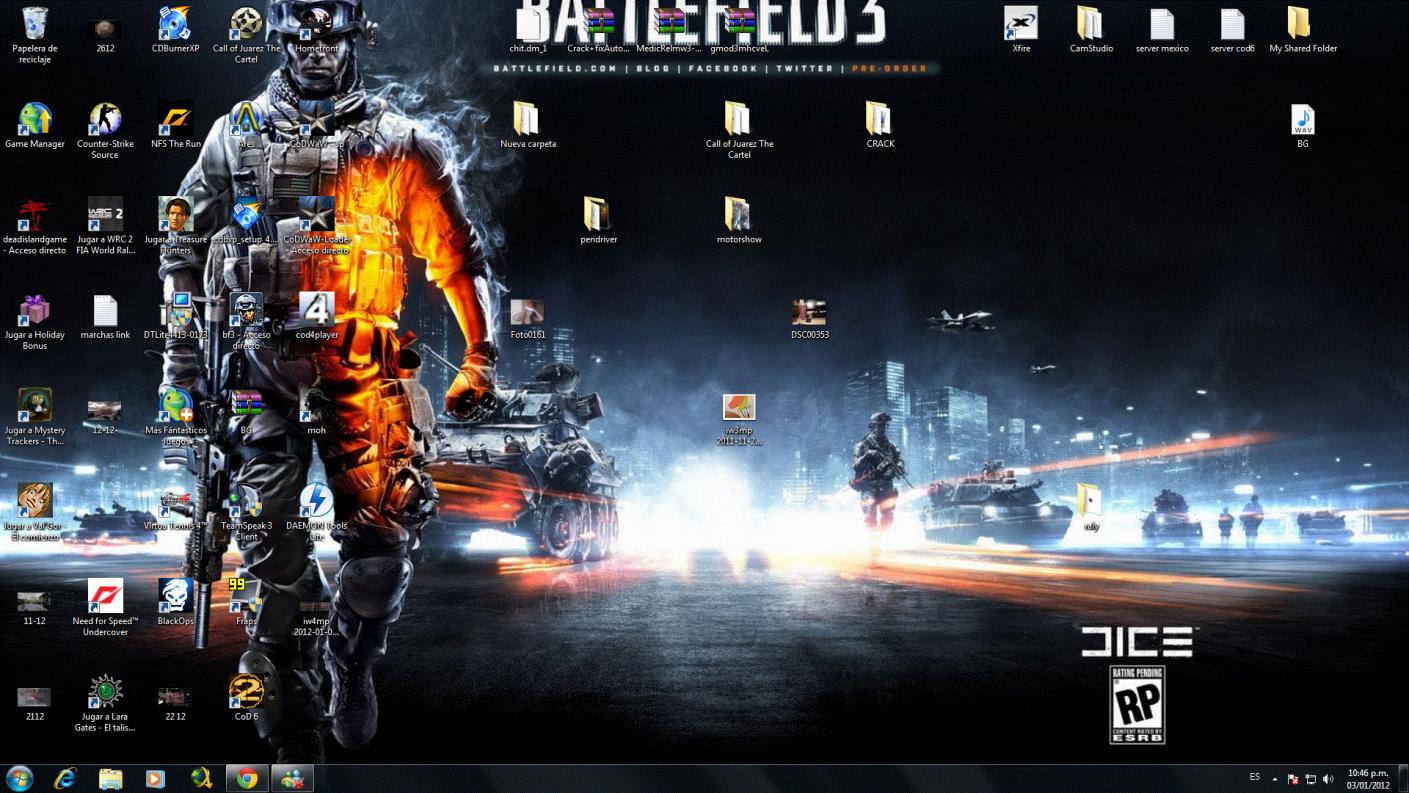
Task: Select the gmod3mhcveL archive
Action: coord(739,24)
